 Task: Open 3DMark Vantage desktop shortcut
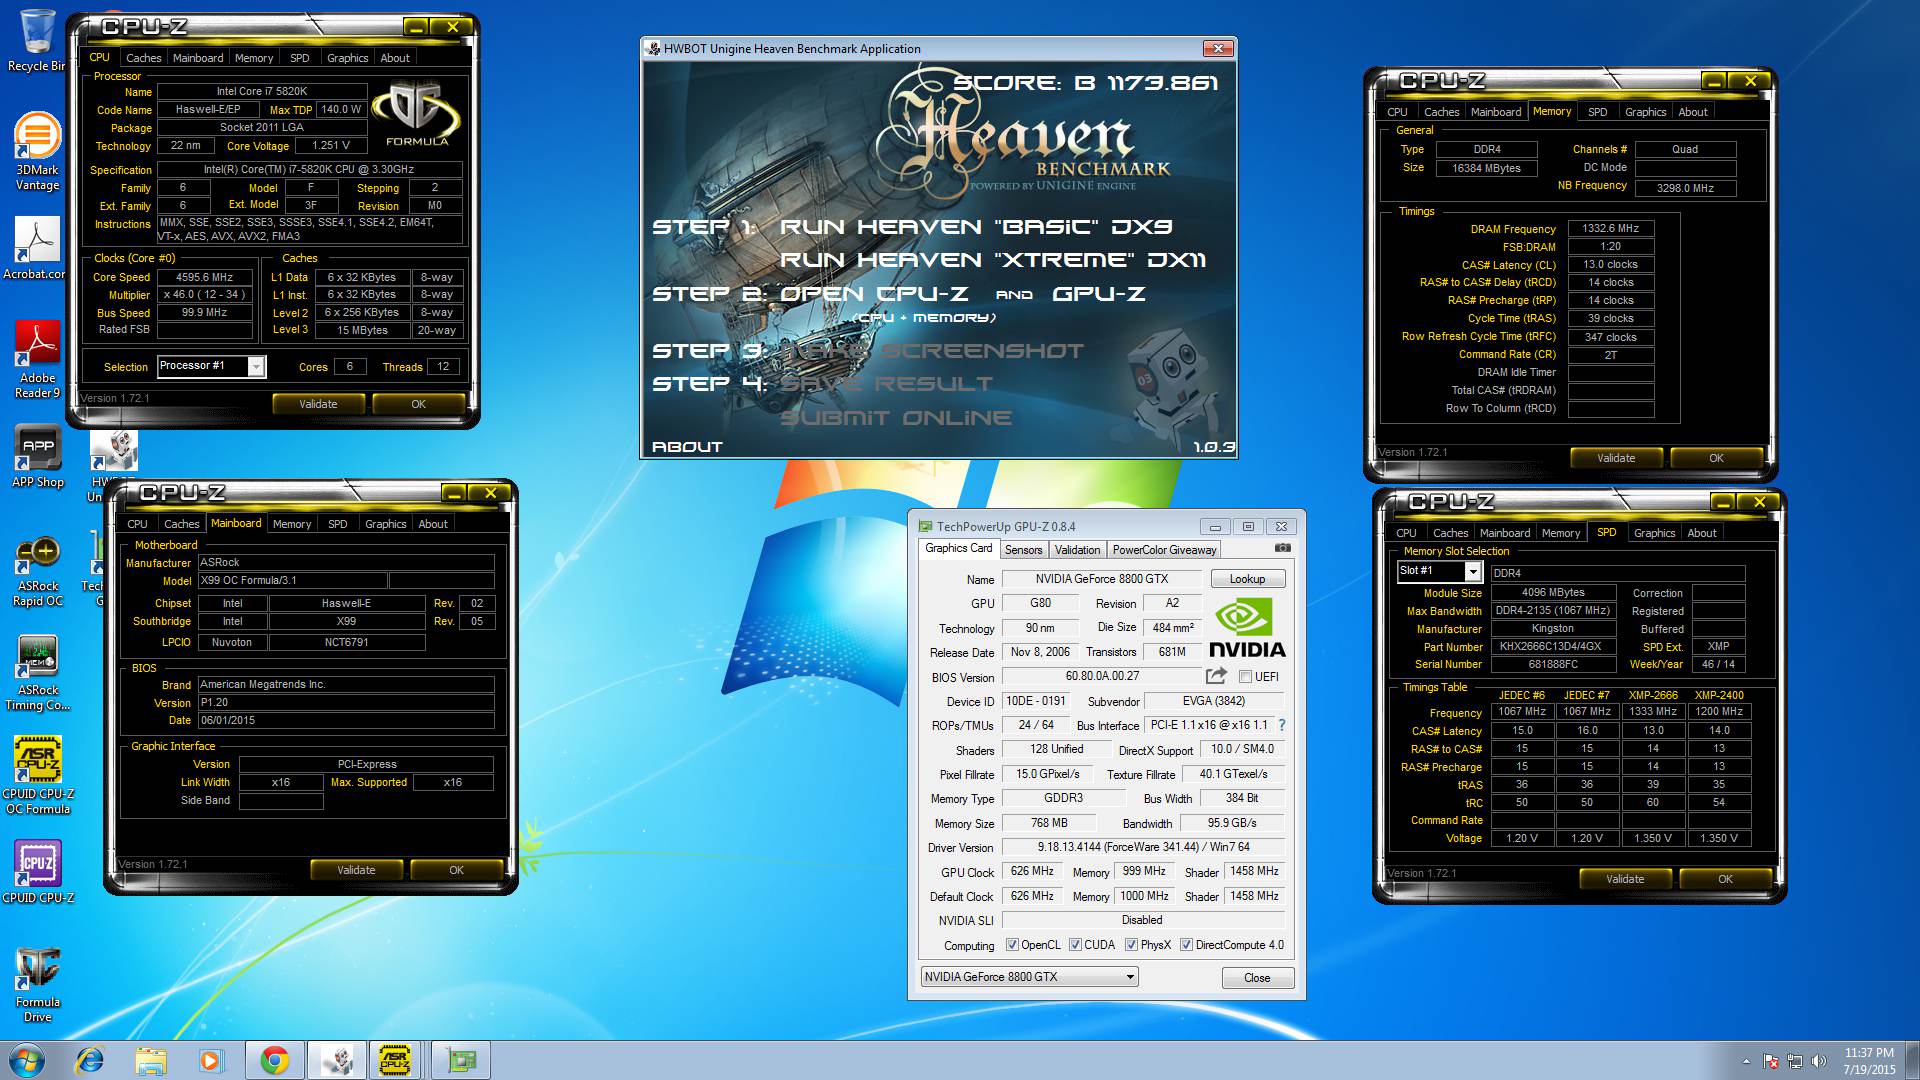click(x=37, y=152)
